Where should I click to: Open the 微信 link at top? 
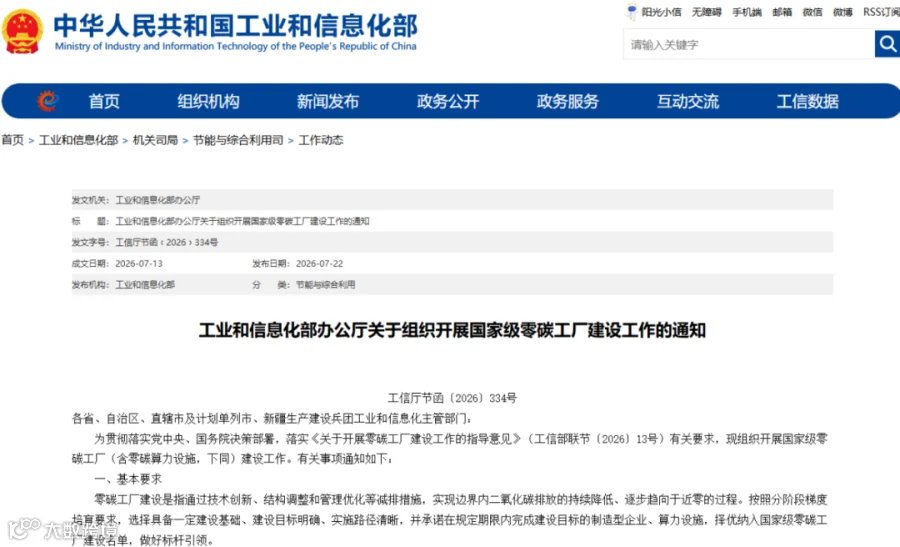tap(812, 12)
